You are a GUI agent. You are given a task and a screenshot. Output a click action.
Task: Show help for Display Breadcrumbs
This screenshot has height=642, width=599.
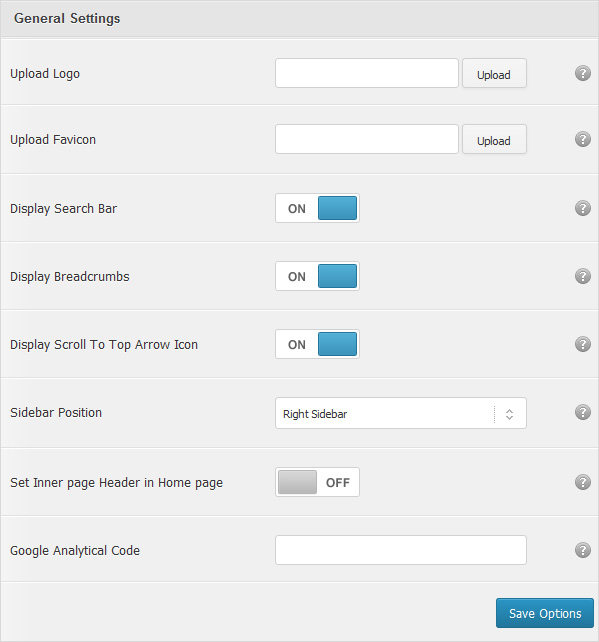583,276
